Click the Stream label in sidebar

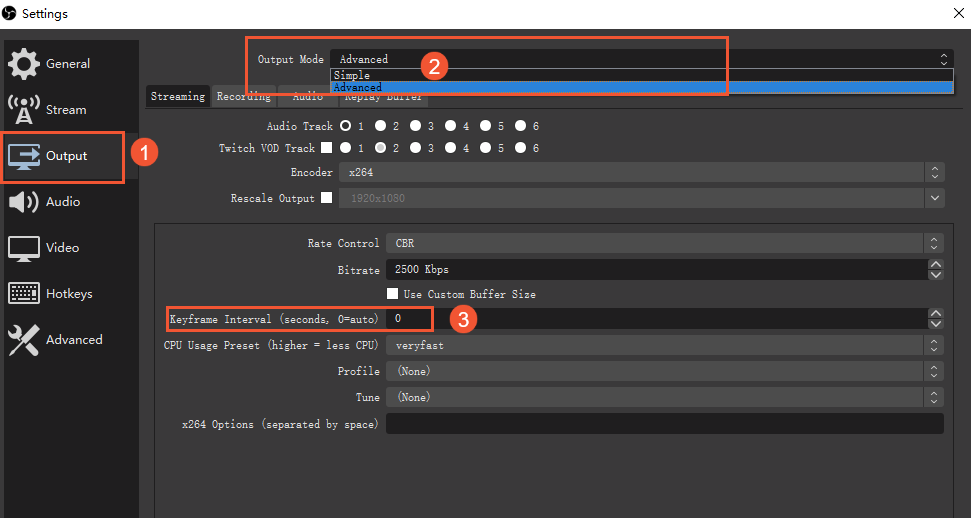[x=66, y=110]
